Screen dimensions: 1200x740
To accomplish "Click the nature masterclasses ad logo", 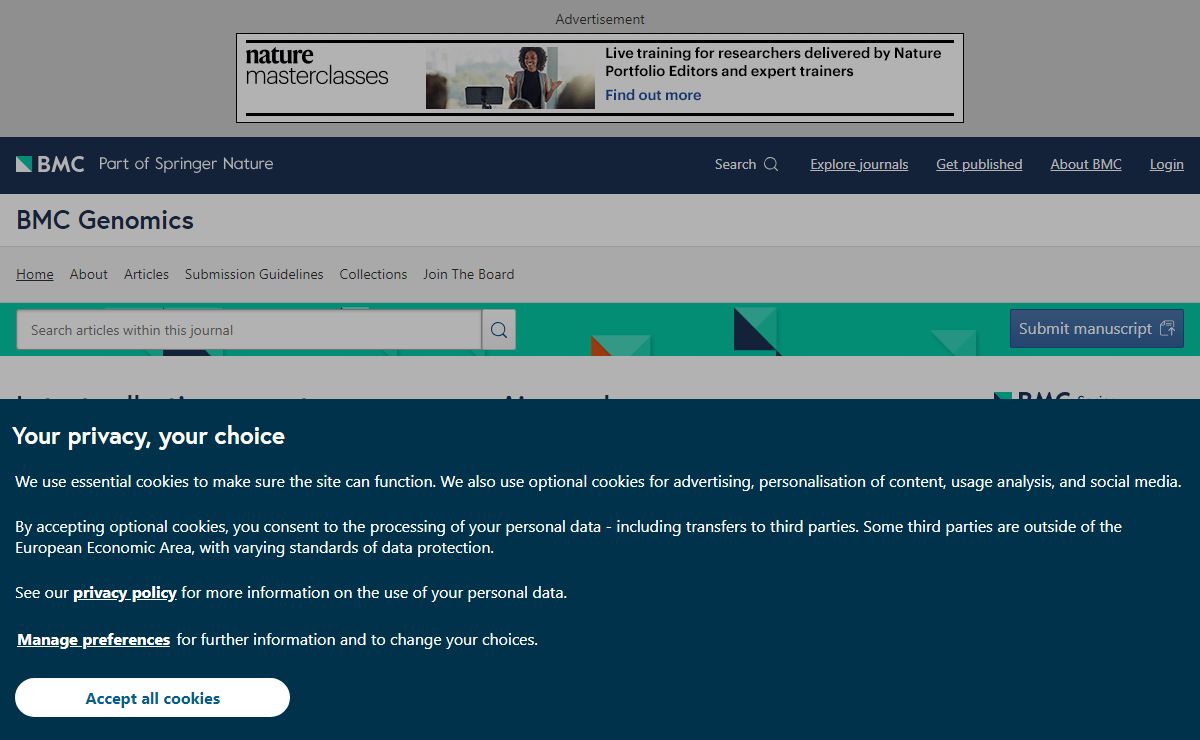I will (x=317, y=65).
